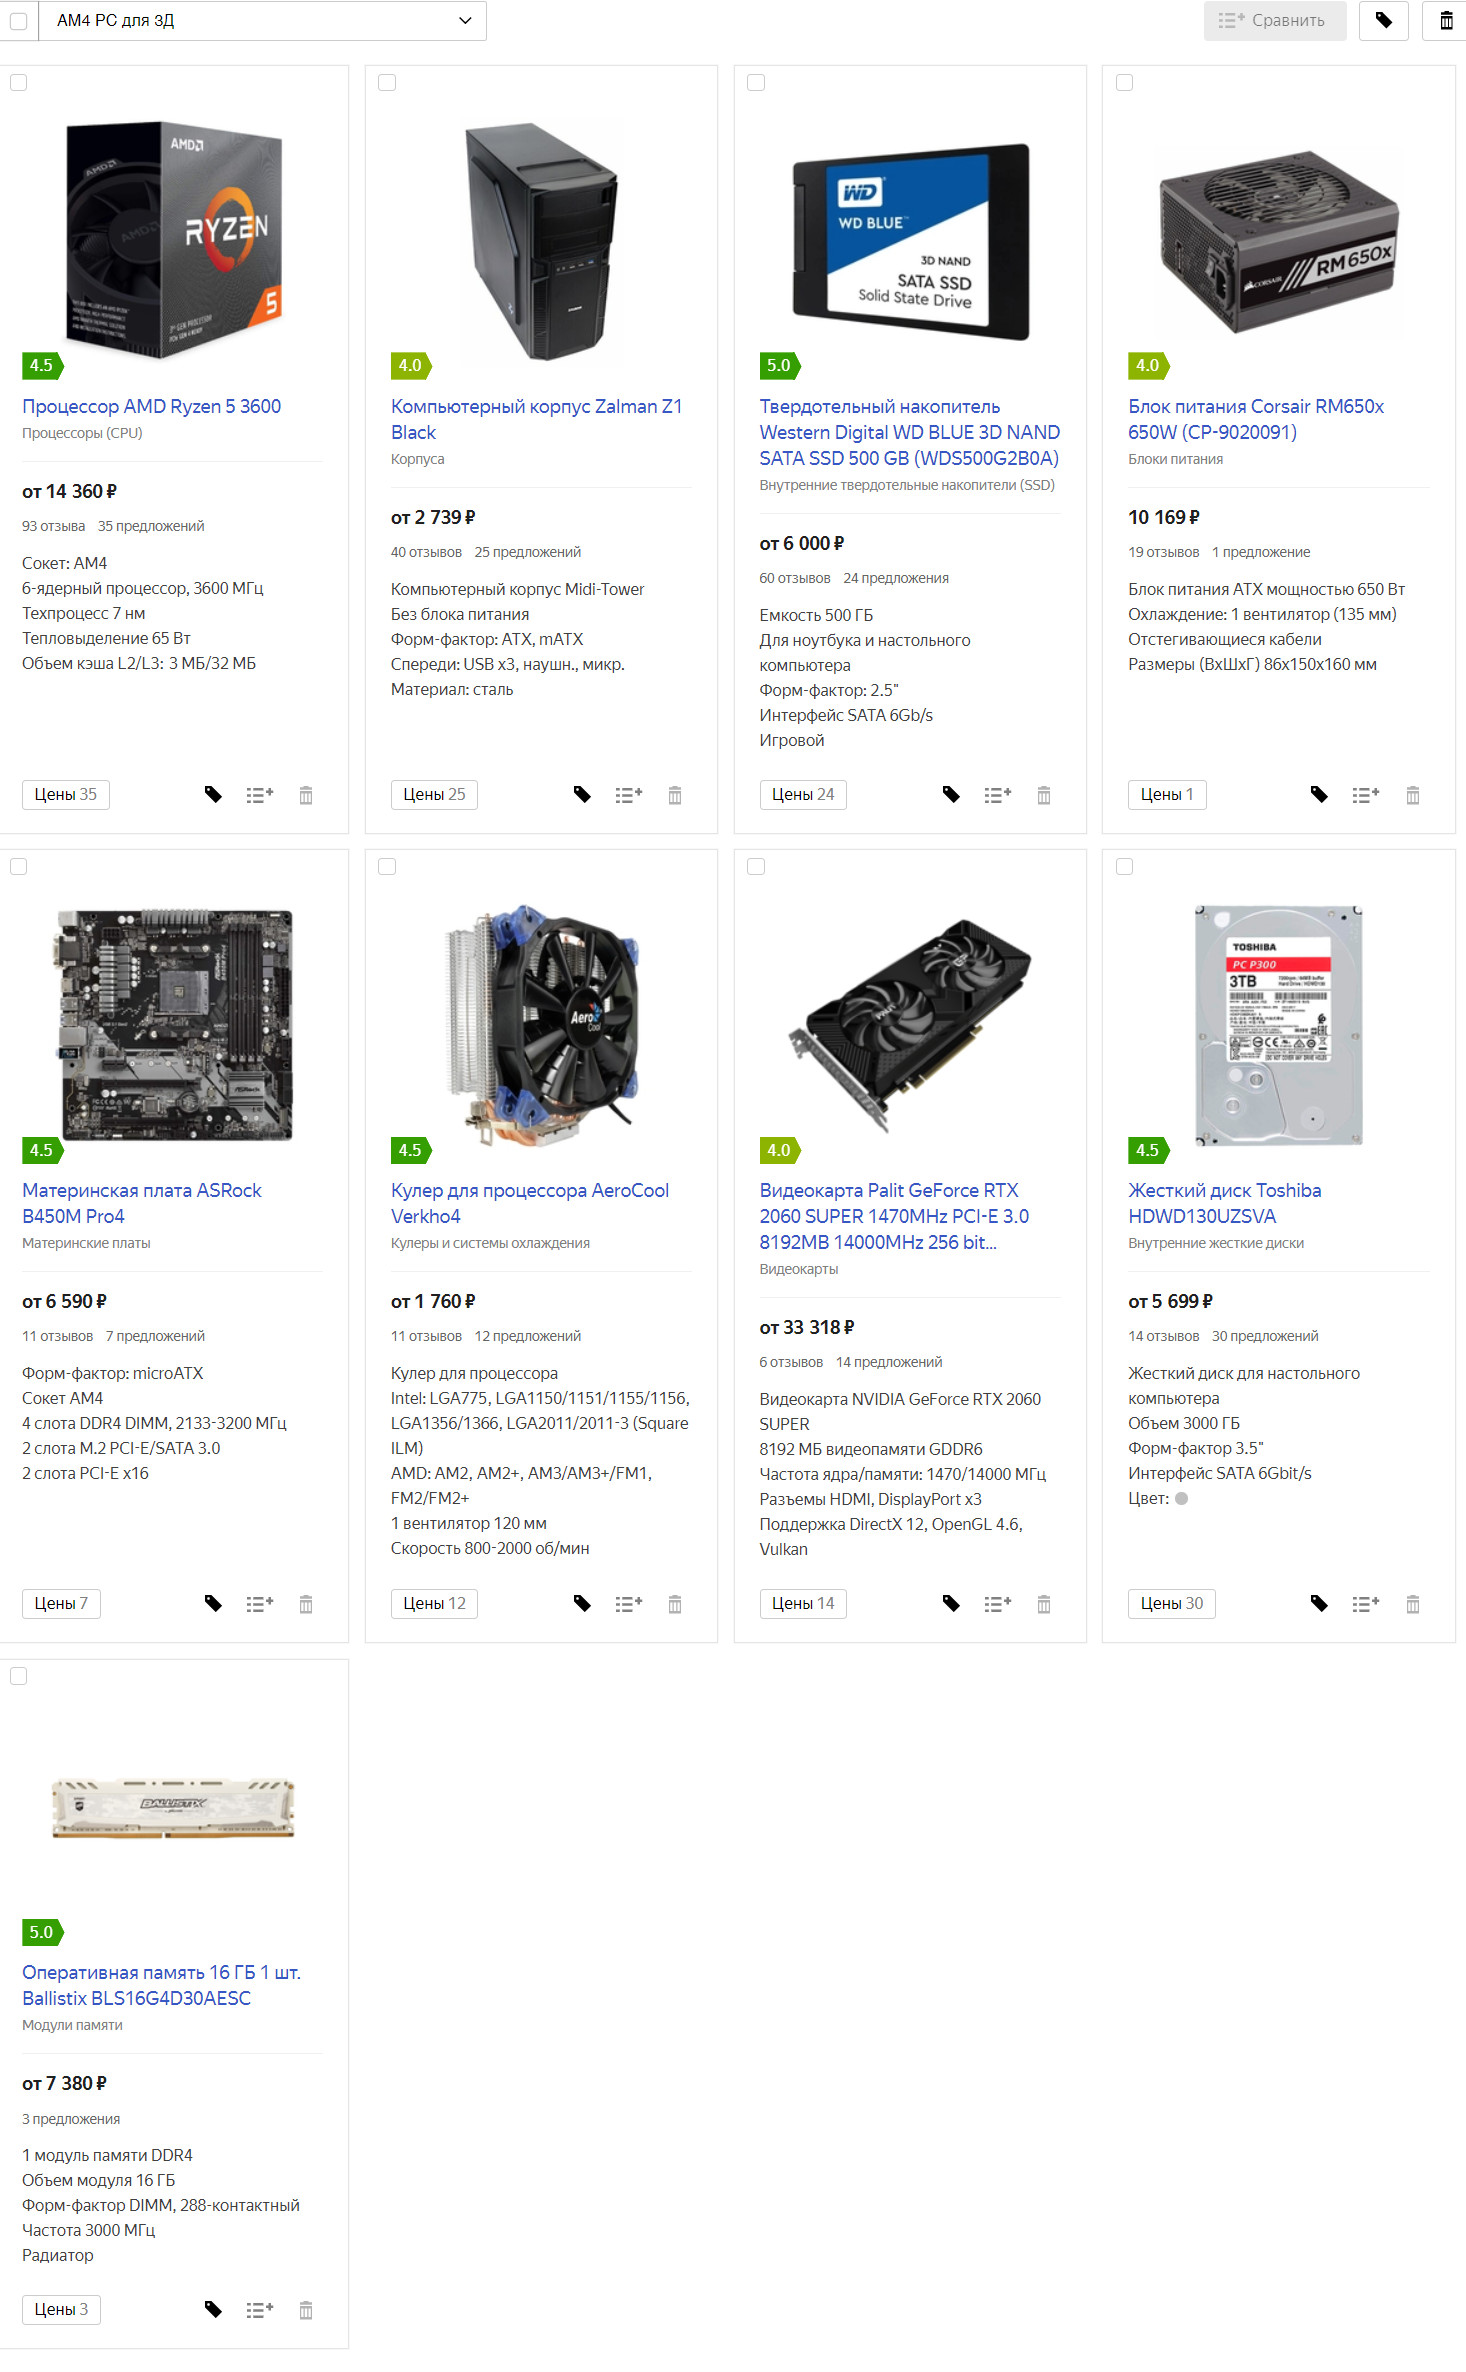
Task: Click the Toshiba hard drive product image
Action: coord(1278,1025)
